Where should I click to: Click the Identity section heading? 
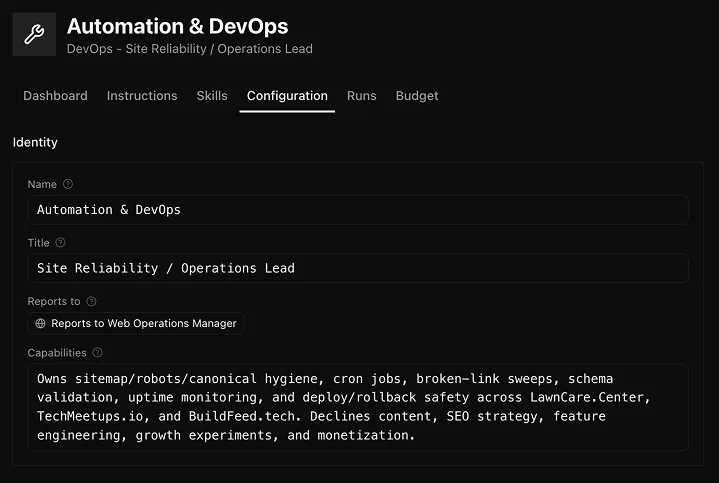tap(35, 142)
